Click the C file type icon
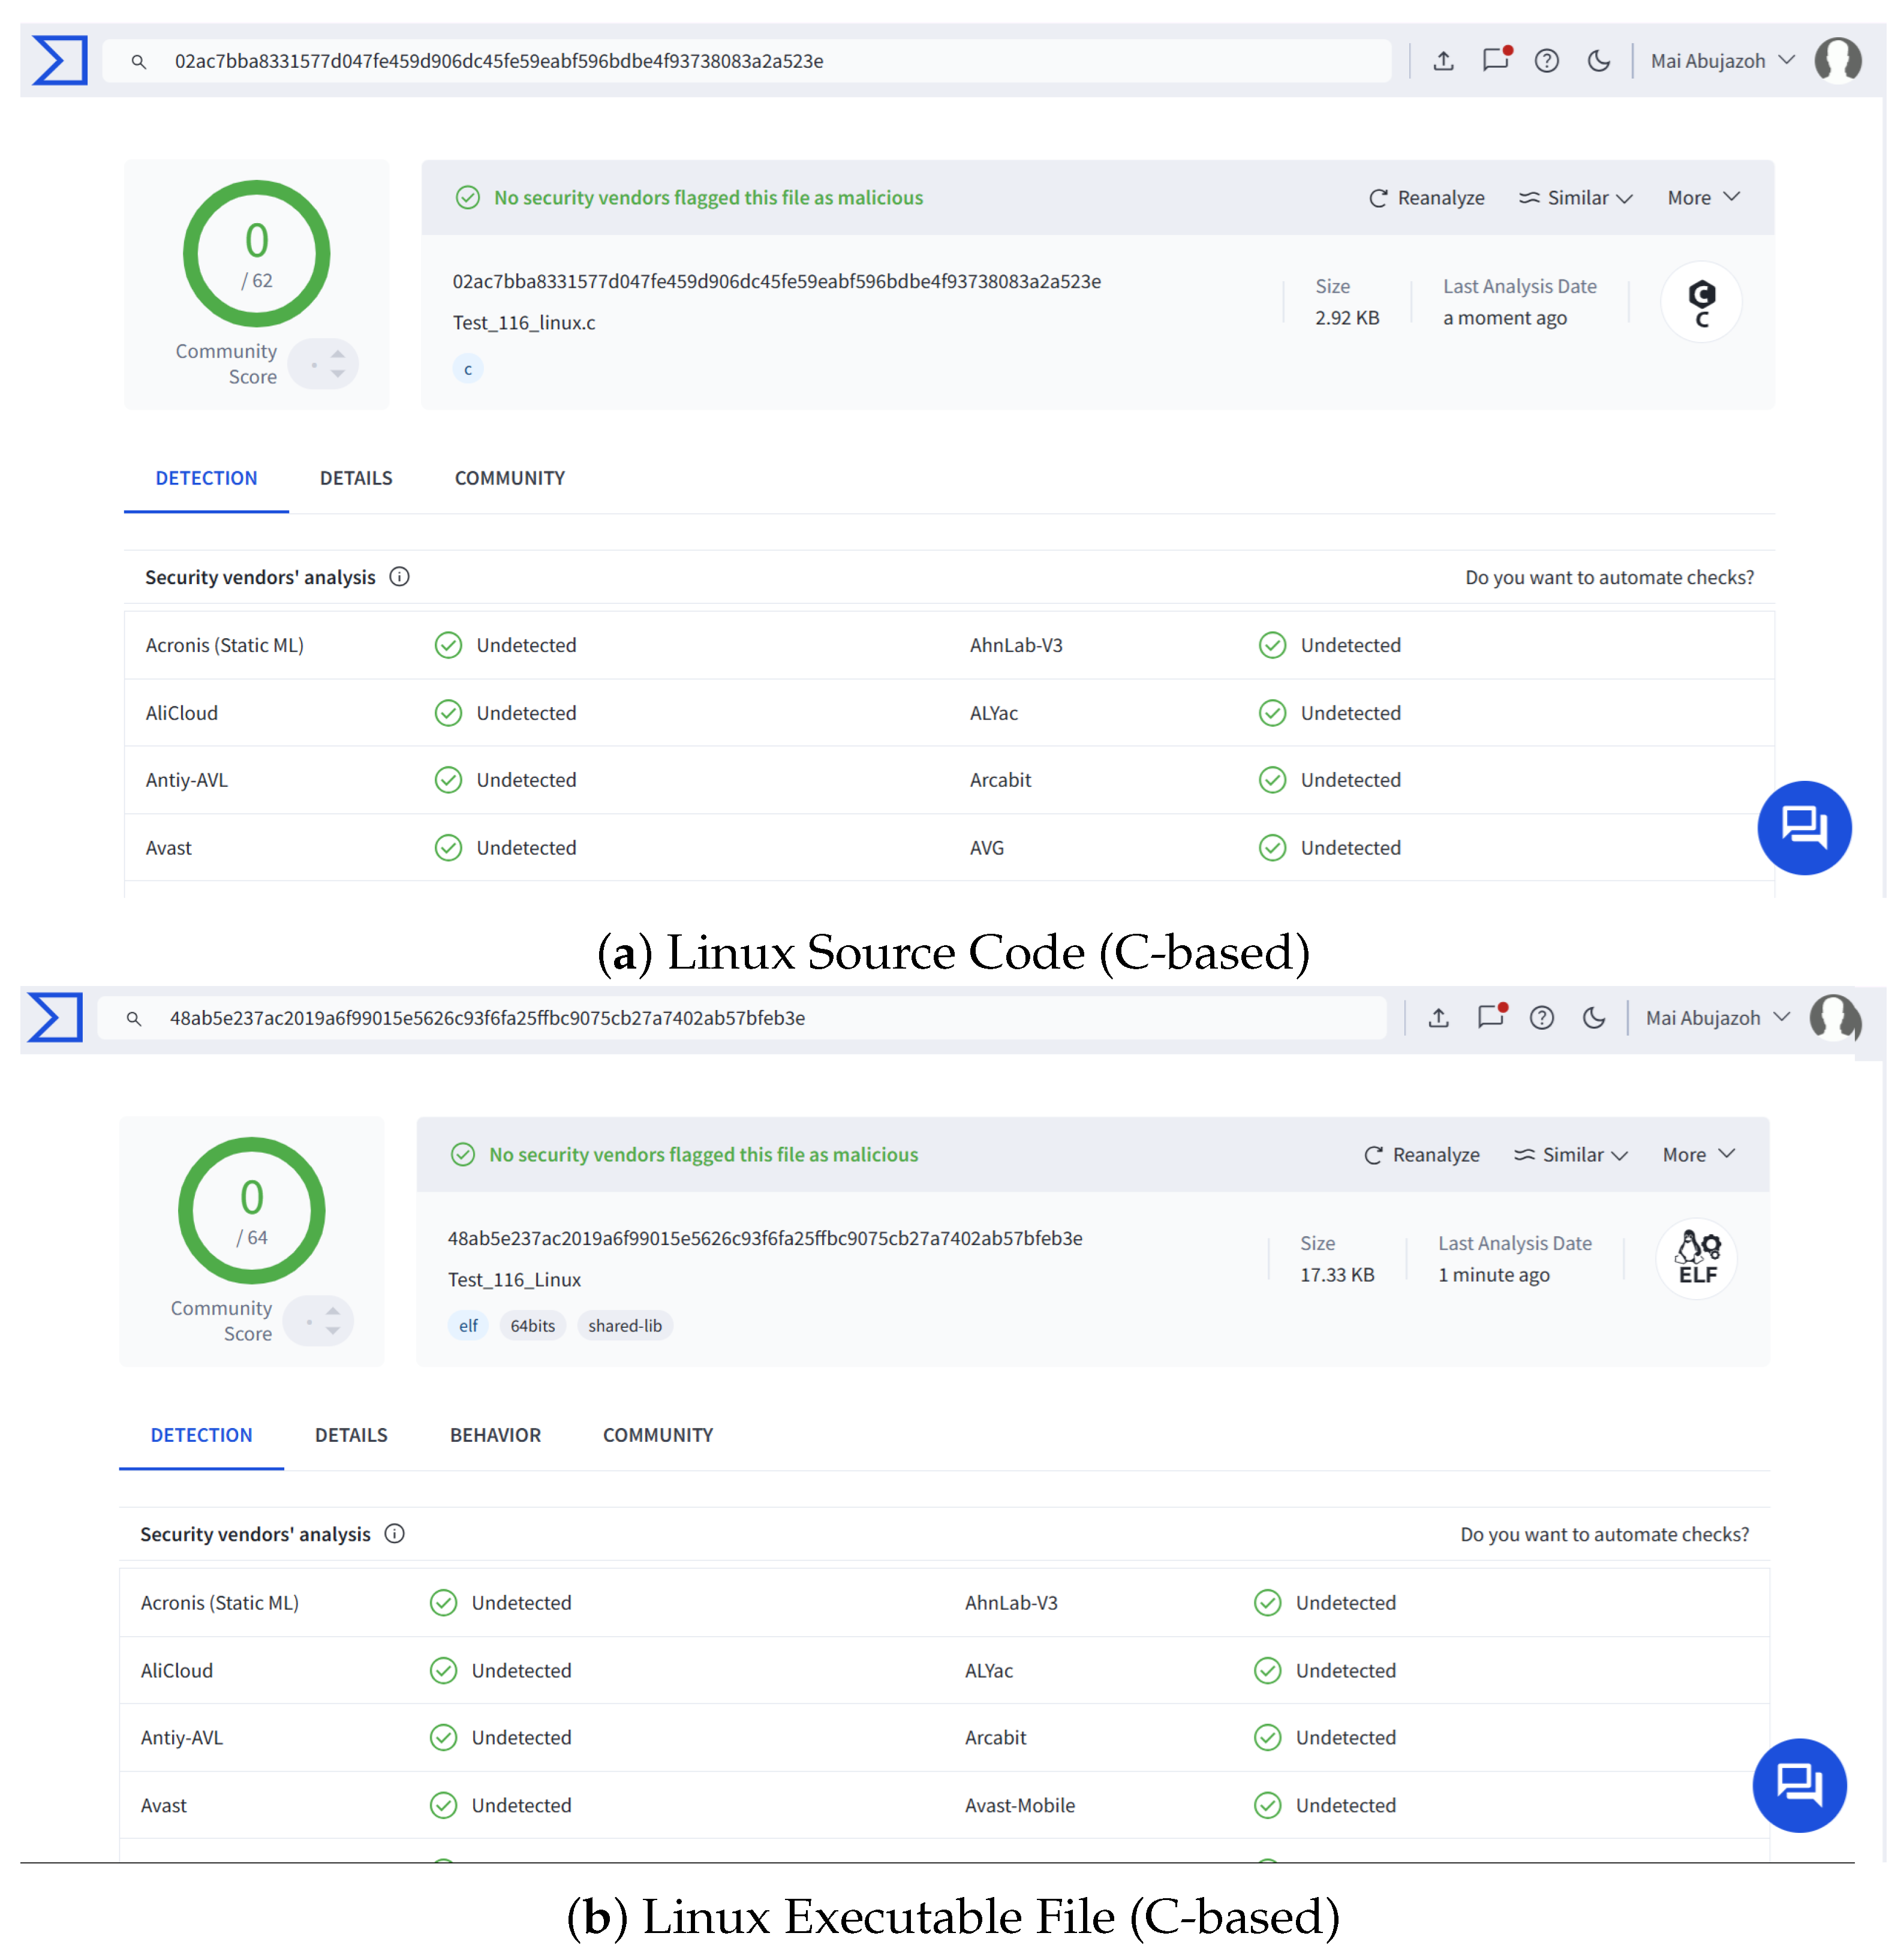Viewport: 1904px width, 1960px height. [1701, 302]
